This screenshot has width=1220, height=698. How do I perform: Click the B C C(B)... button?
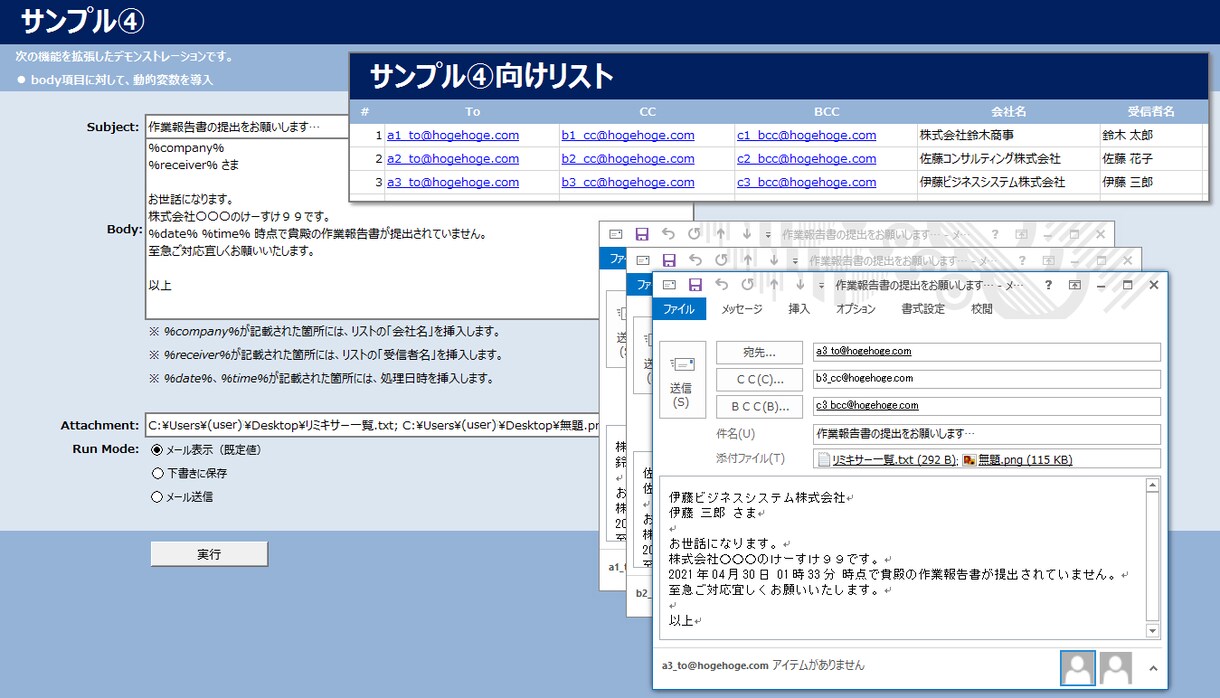pyautogui.click(x=760, y=406)
